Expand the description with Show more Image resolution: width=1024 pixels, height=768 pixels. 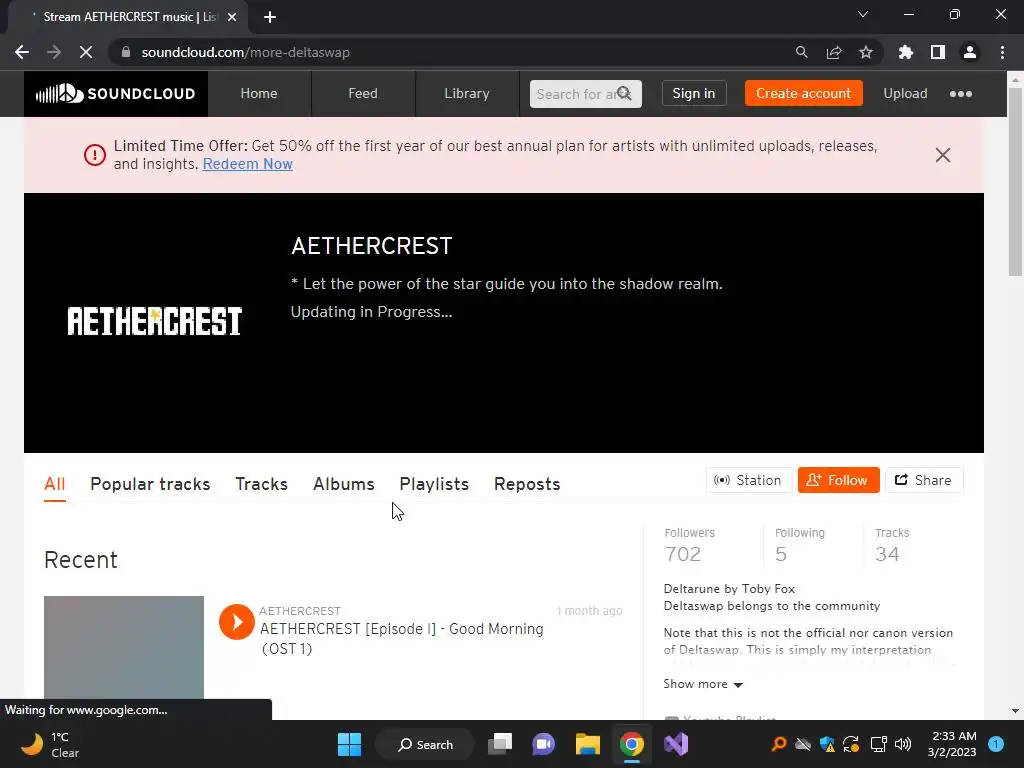[703, 684]
